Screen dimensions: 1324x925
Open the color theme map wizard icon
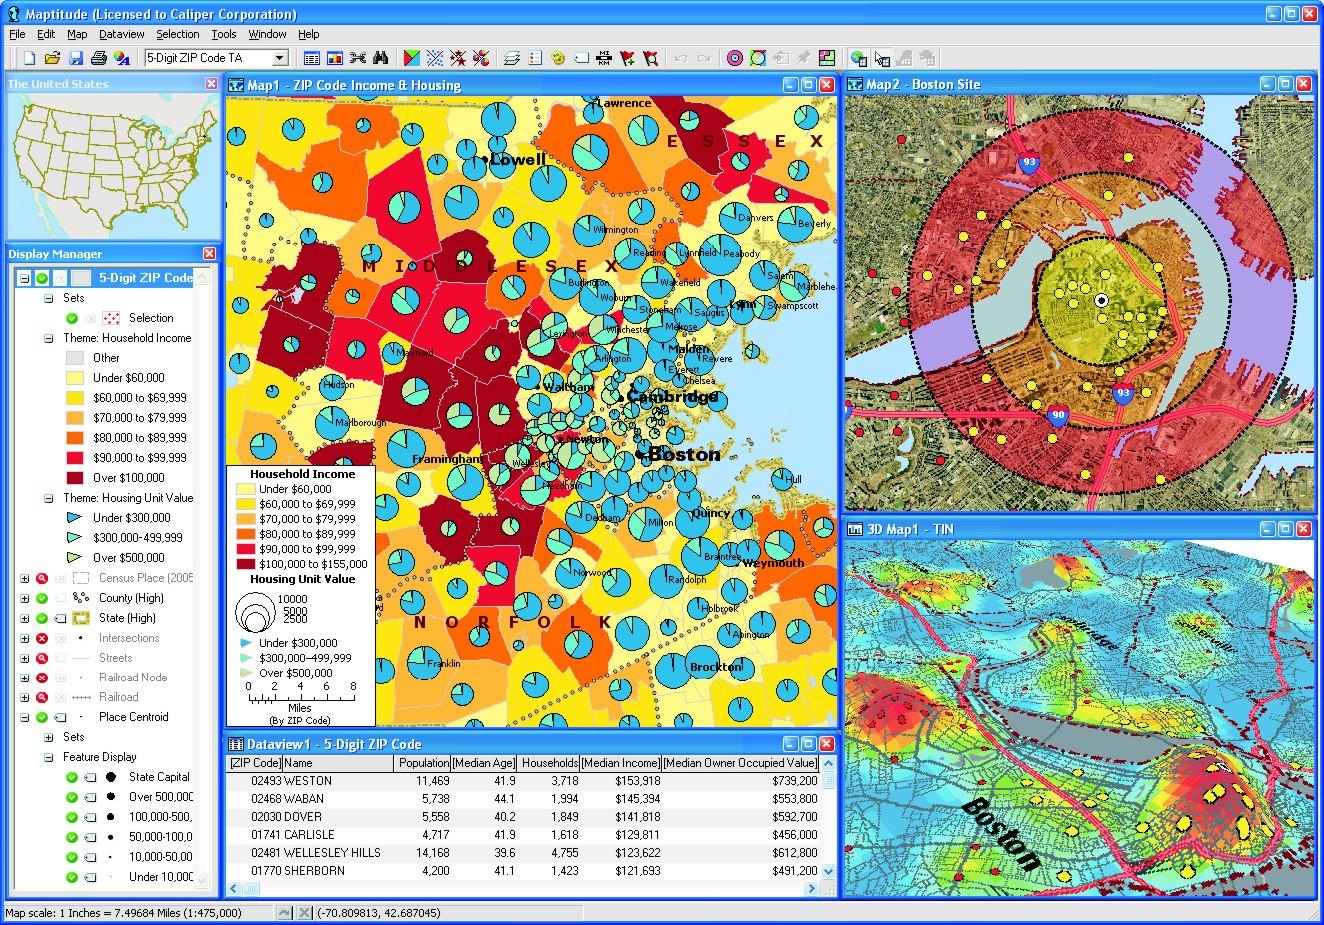[x=413, y=58]
